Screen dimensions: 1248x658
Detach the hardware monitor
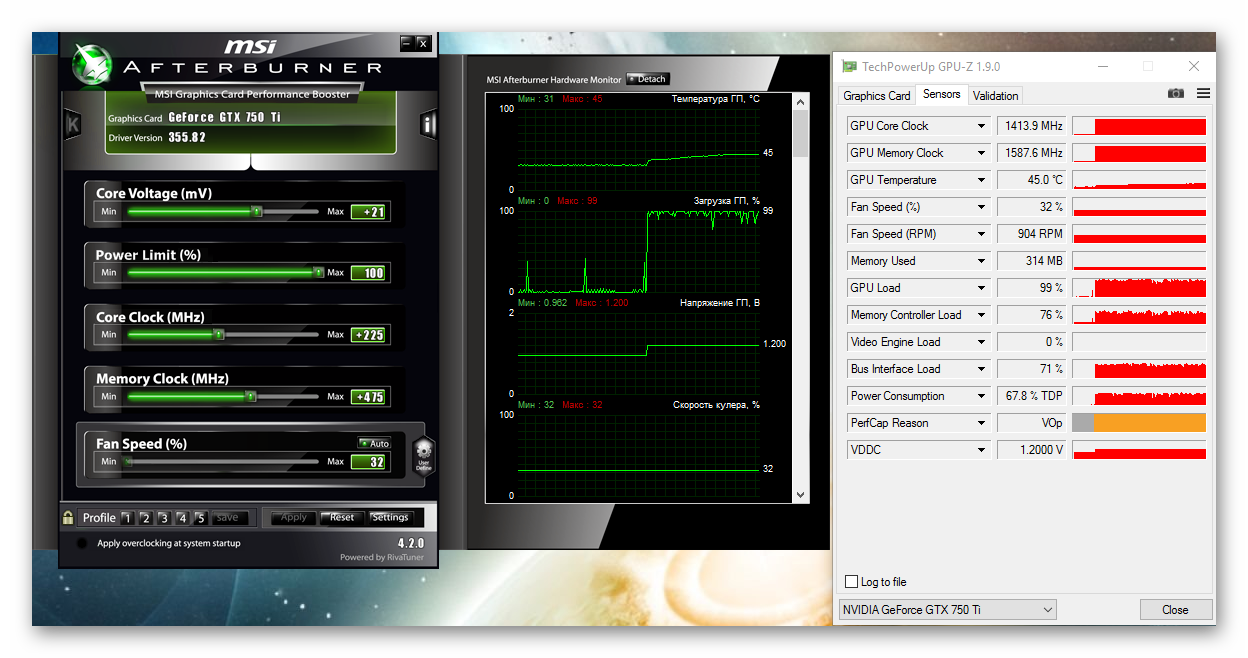[x=648, y=79]
